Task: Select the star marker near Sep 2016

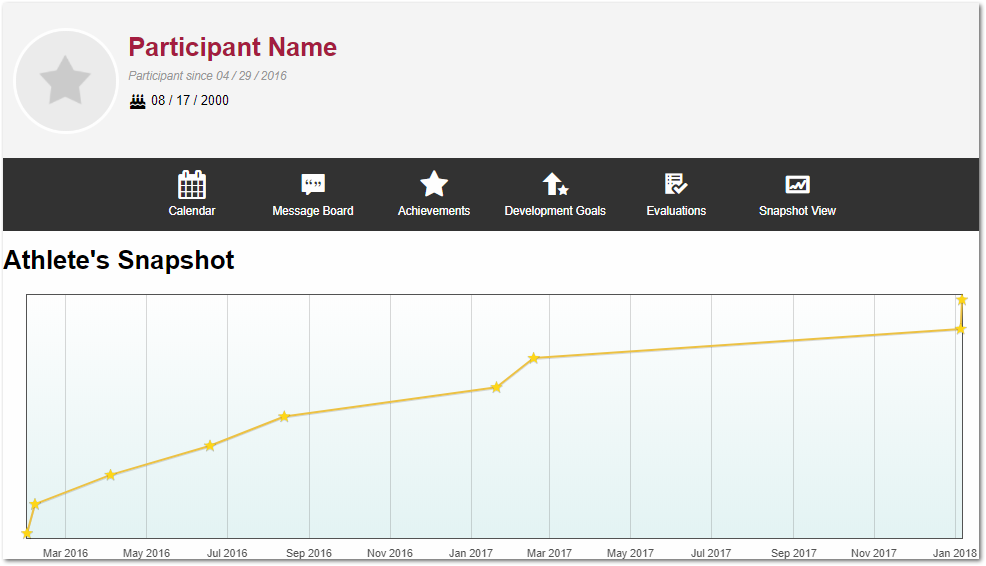Action: [x=284, y=416]
